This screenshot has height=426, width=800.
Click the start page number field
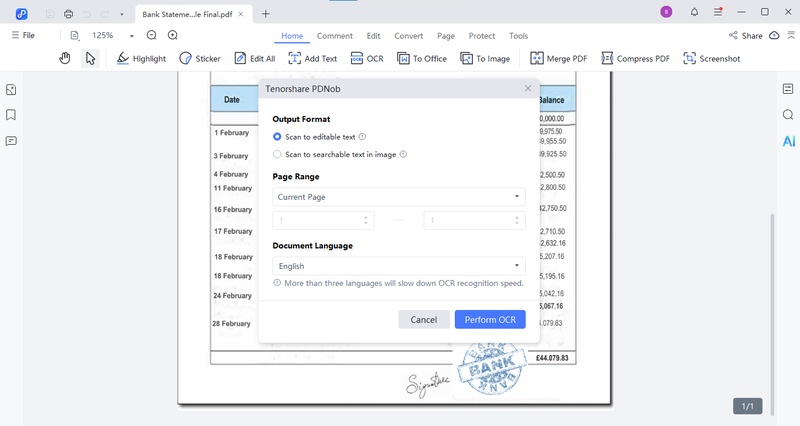pos(320,221)
